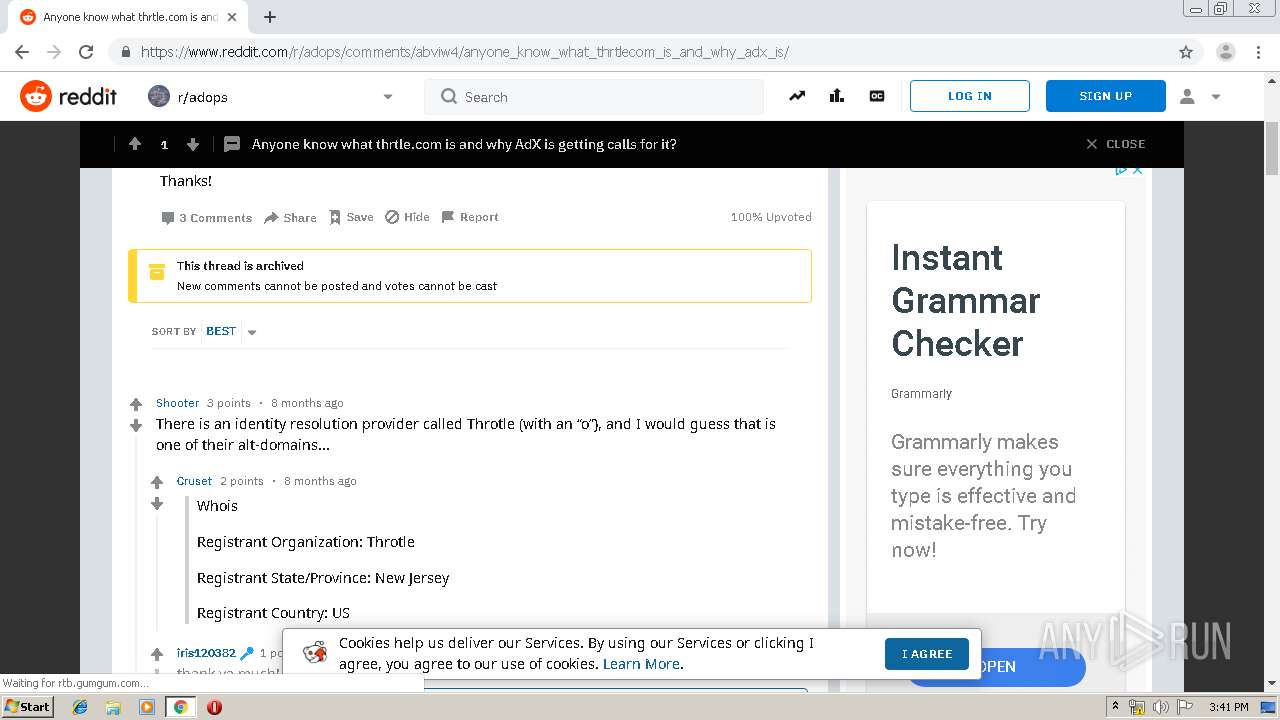
Task: Upvote Cruset's comment
Action: (157, 482)
